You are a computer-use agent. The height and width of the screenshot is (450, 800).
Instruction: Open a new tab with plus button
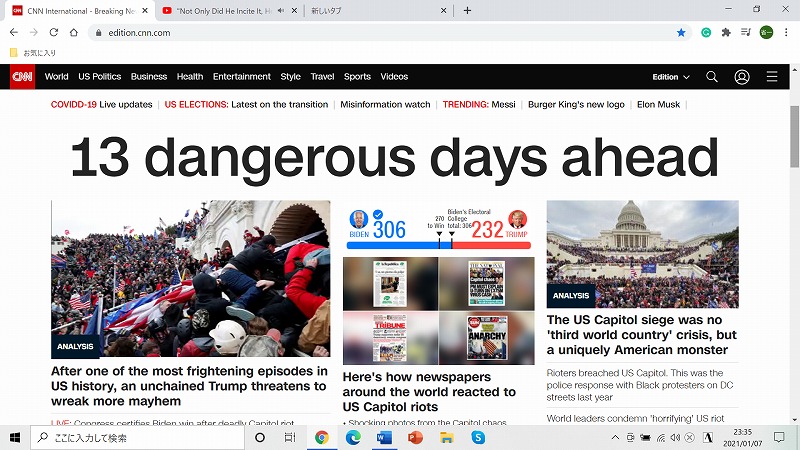(x=467, y=10)
